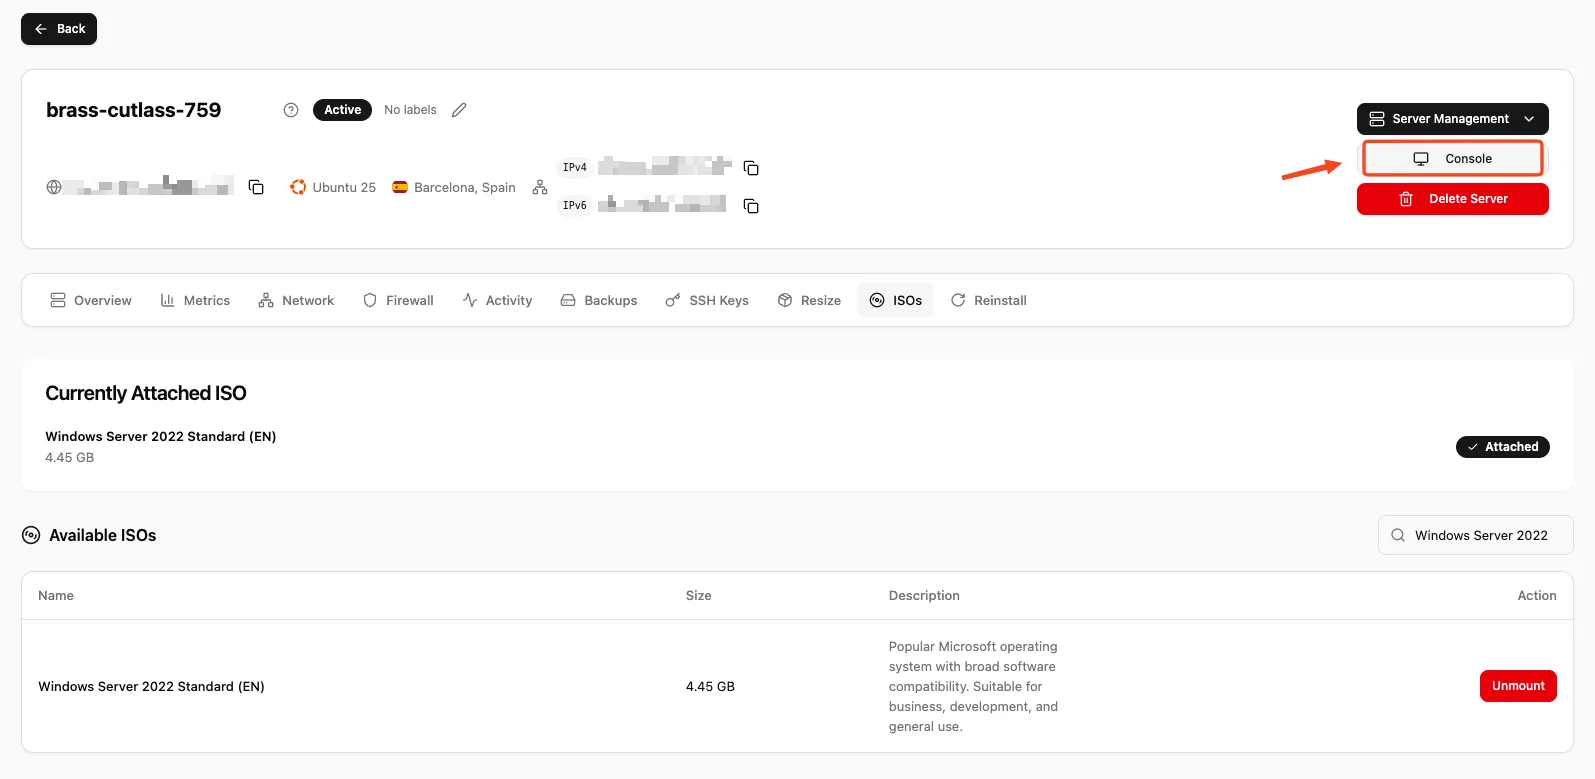1595x779 pixels.
Task: Click the trash icon in Delete Server
Action: (x=1406, y=199)
